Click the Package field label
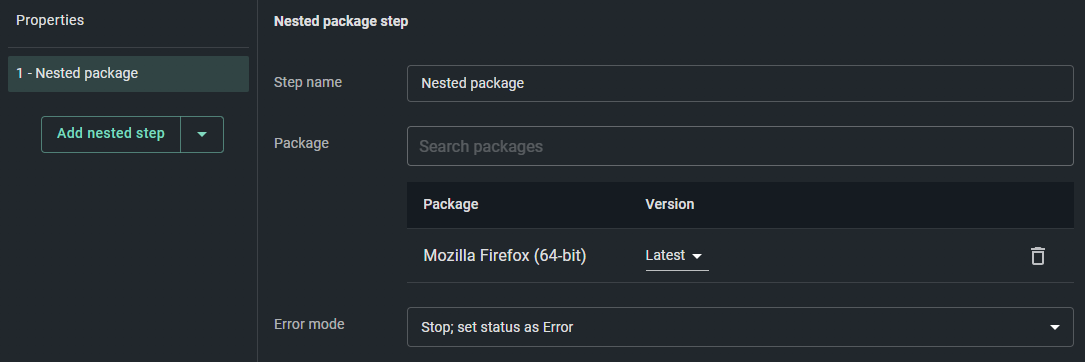 pos(301,143)
